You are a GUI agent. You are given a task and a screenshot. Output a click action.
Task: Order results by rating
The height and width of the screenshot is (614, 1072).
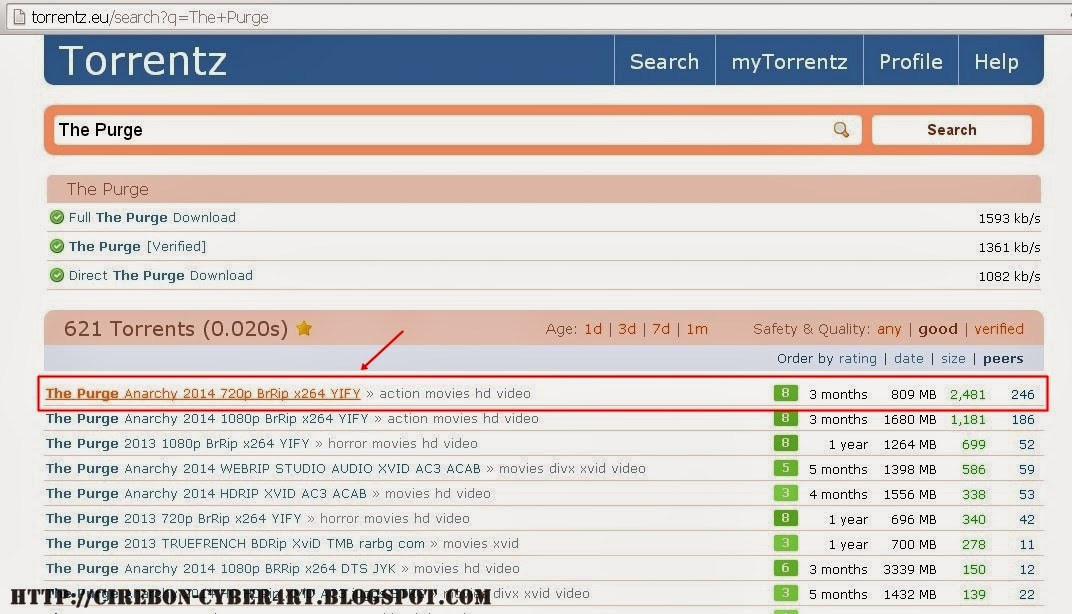coord(857,358)
